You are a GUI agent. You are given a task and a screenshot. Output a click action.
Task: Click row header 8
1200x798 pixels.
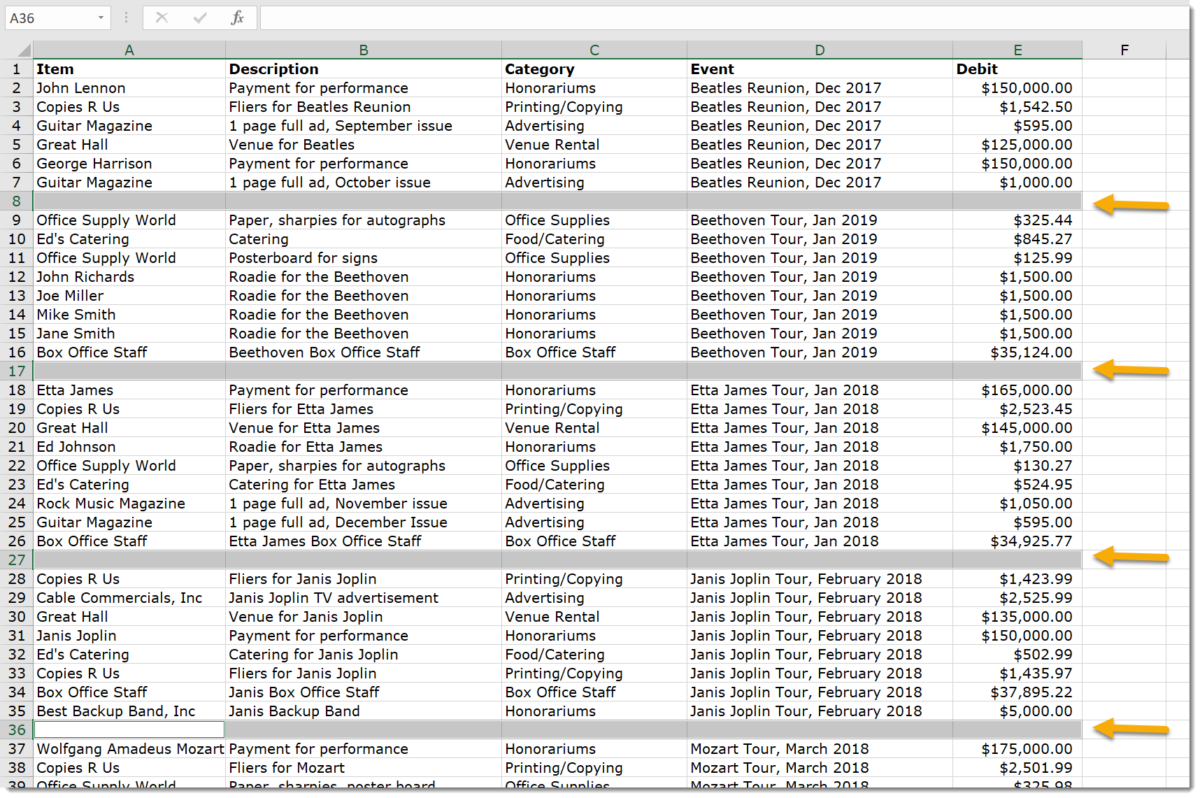click(x=17, y=201)
